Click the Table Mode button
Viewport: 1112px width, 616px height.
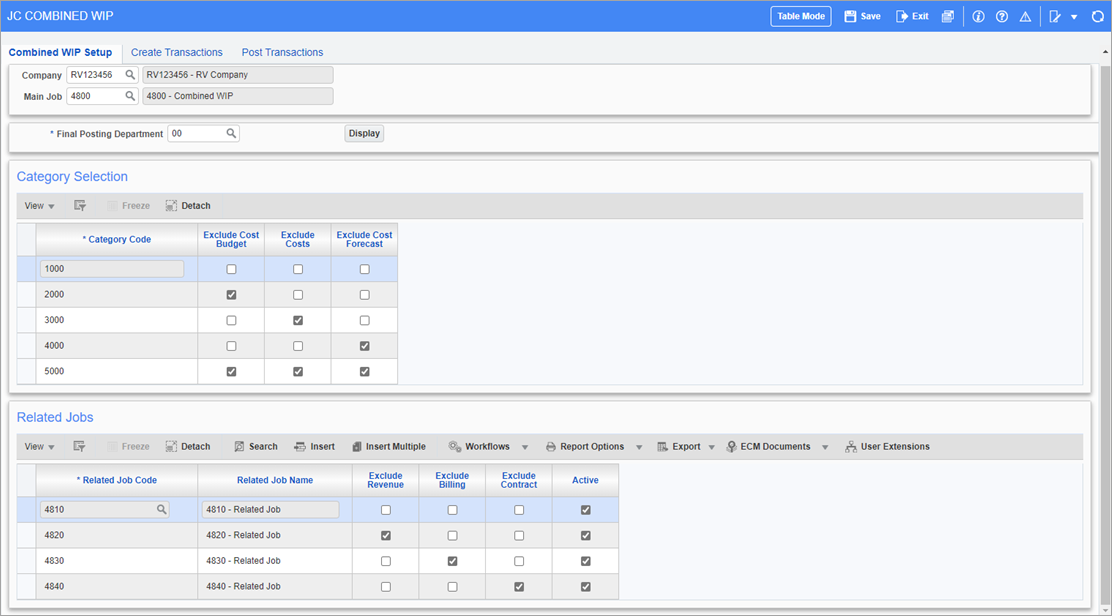[x=801, y=16]
